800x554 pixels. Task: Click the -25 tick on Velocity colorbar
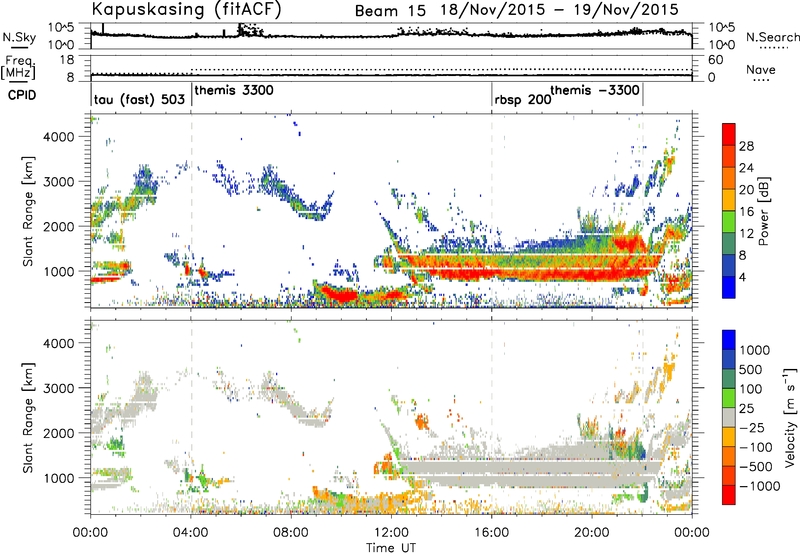752,428
